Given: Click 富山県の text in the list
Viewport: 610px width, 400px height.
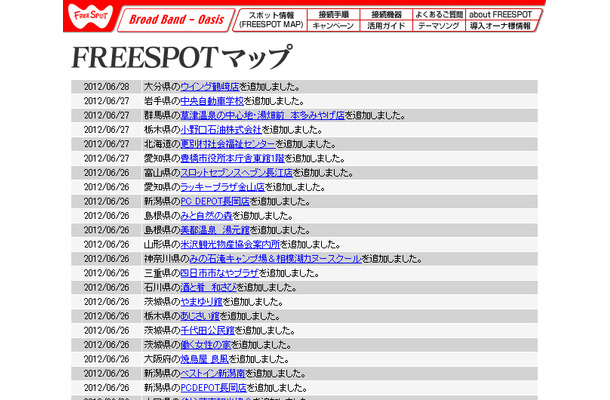Looking at the screenshot, I should tap(162, 173).
